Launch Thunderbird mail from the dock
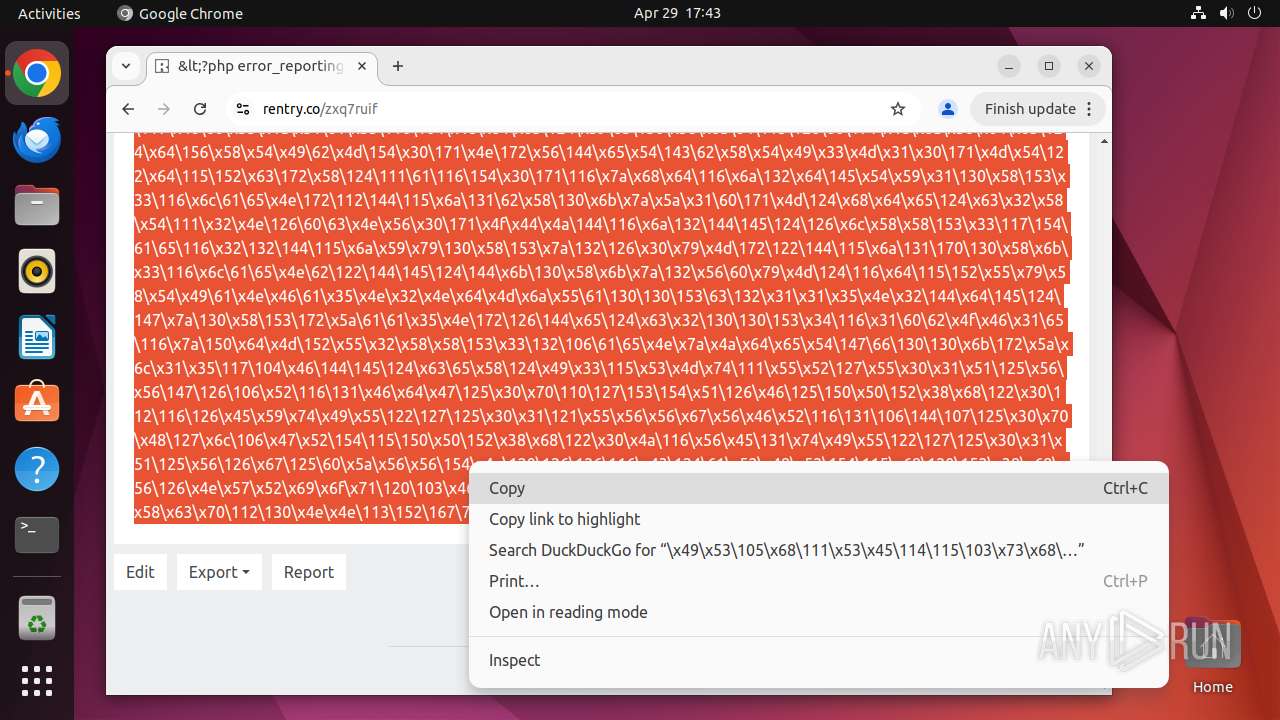The image size is (1280, 720). pyautogui.click(x=37, y=140)
